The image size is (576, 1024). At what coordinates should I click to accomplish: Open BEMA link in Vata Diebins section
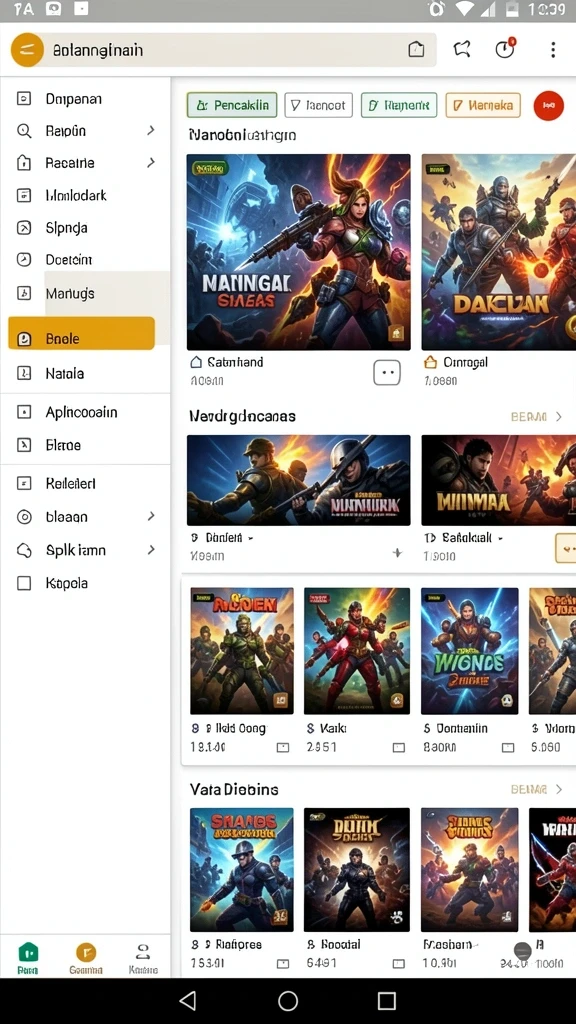pos(528,790)
